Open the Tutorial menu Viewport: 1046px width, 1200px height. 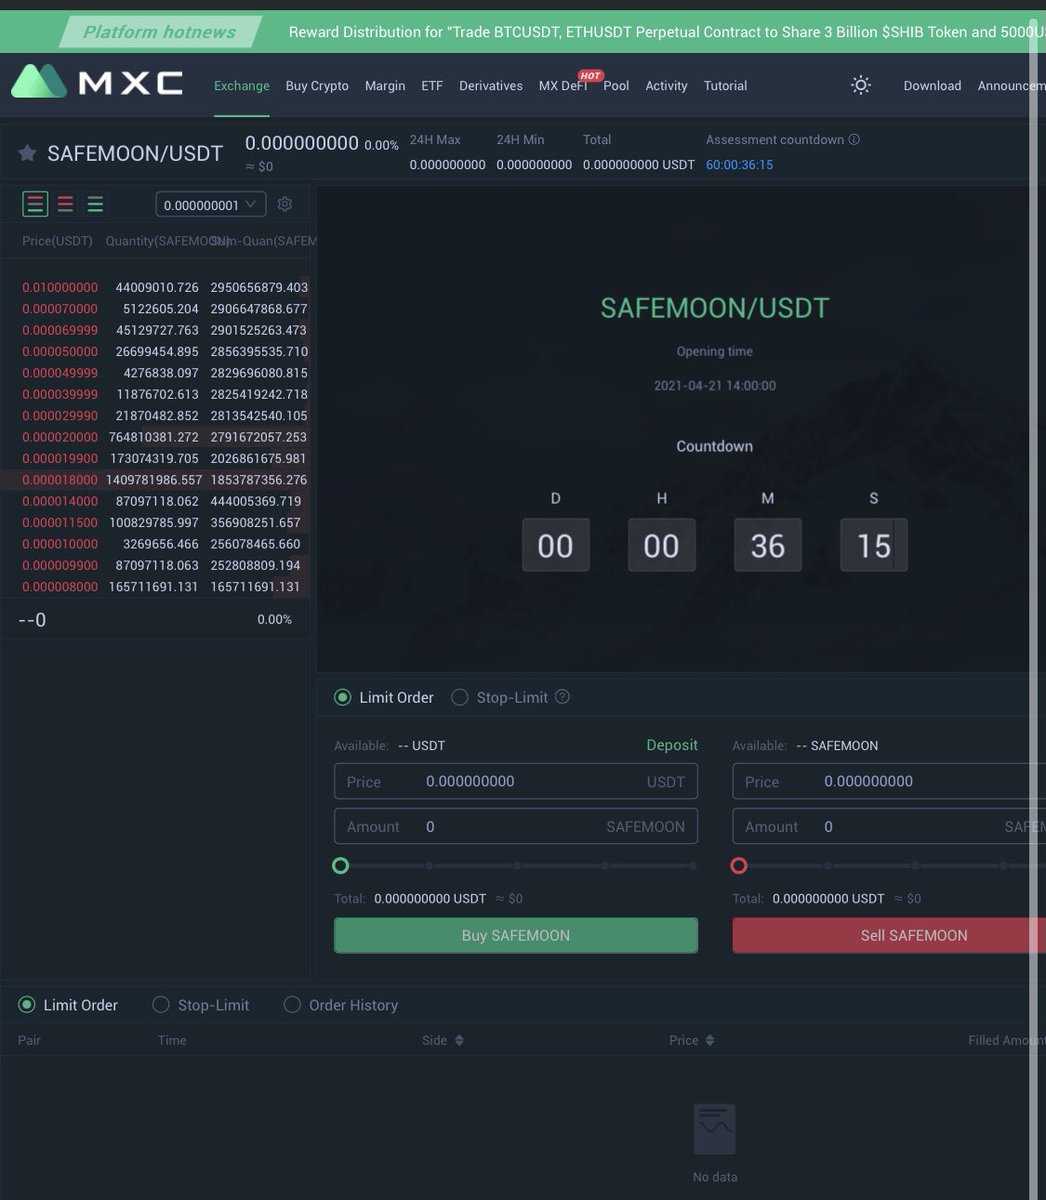point(725,86)
